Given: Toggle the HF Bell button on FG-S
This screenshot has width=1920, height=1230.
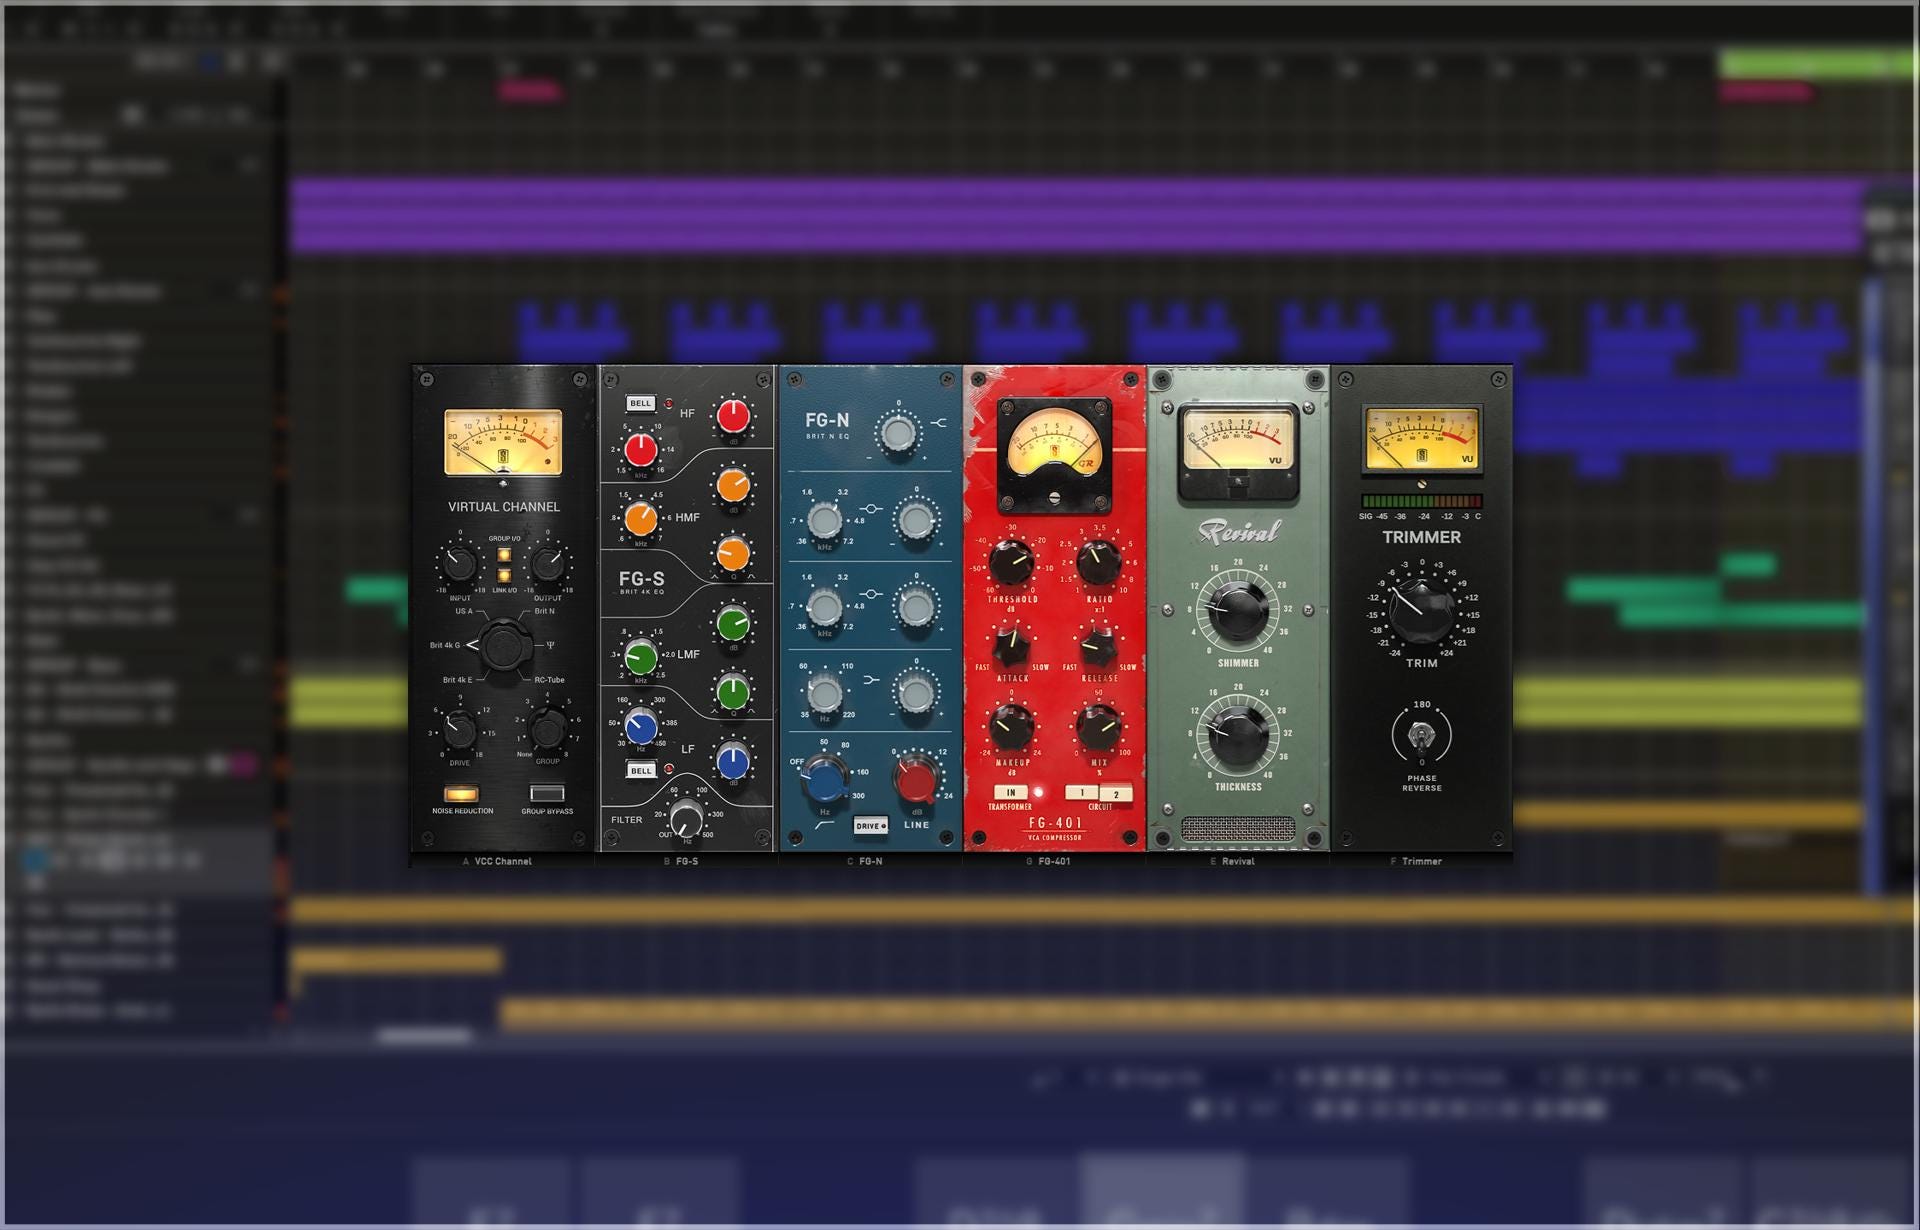Looking at the screenshot, I should [x=640, y=403].
